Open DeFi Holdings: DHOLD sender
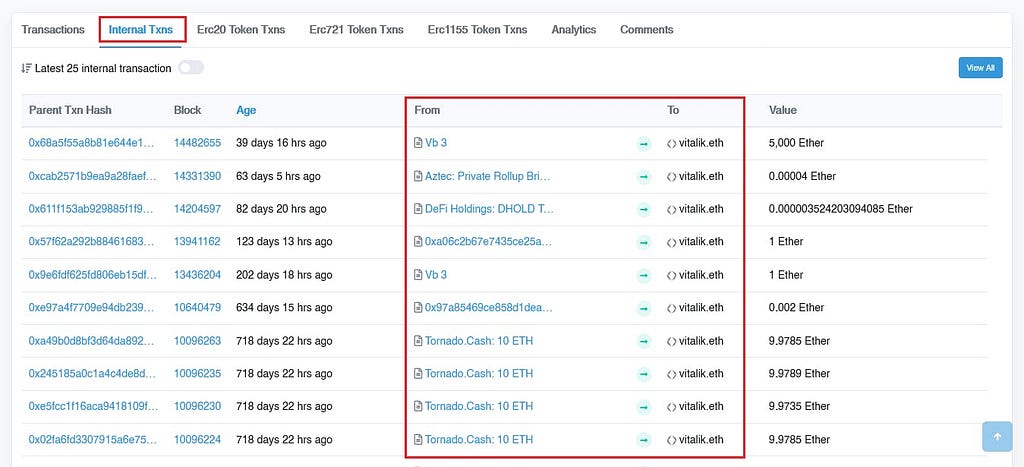This screenshot has width=1024, height=467. (x=489, y=209)
